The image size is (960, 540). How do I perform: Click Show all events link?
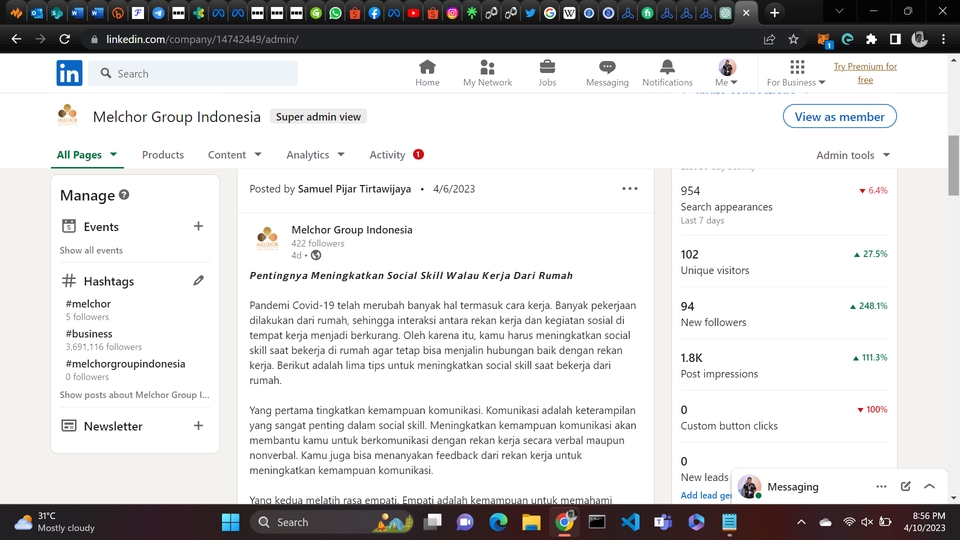point(91,250)
